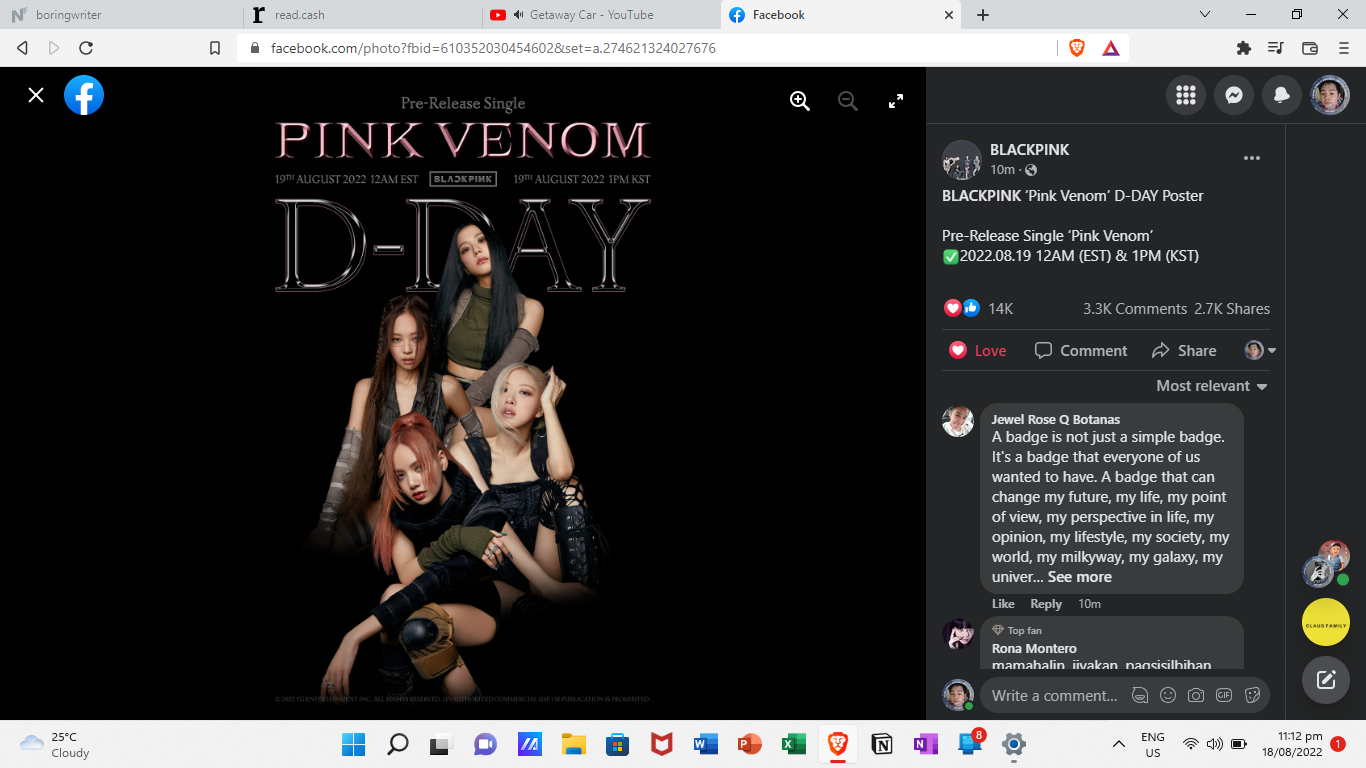Open Jewel Rose Q Botanas's profile
1366x768 pixels.
pyautogui.click(x=1055, y=419)
